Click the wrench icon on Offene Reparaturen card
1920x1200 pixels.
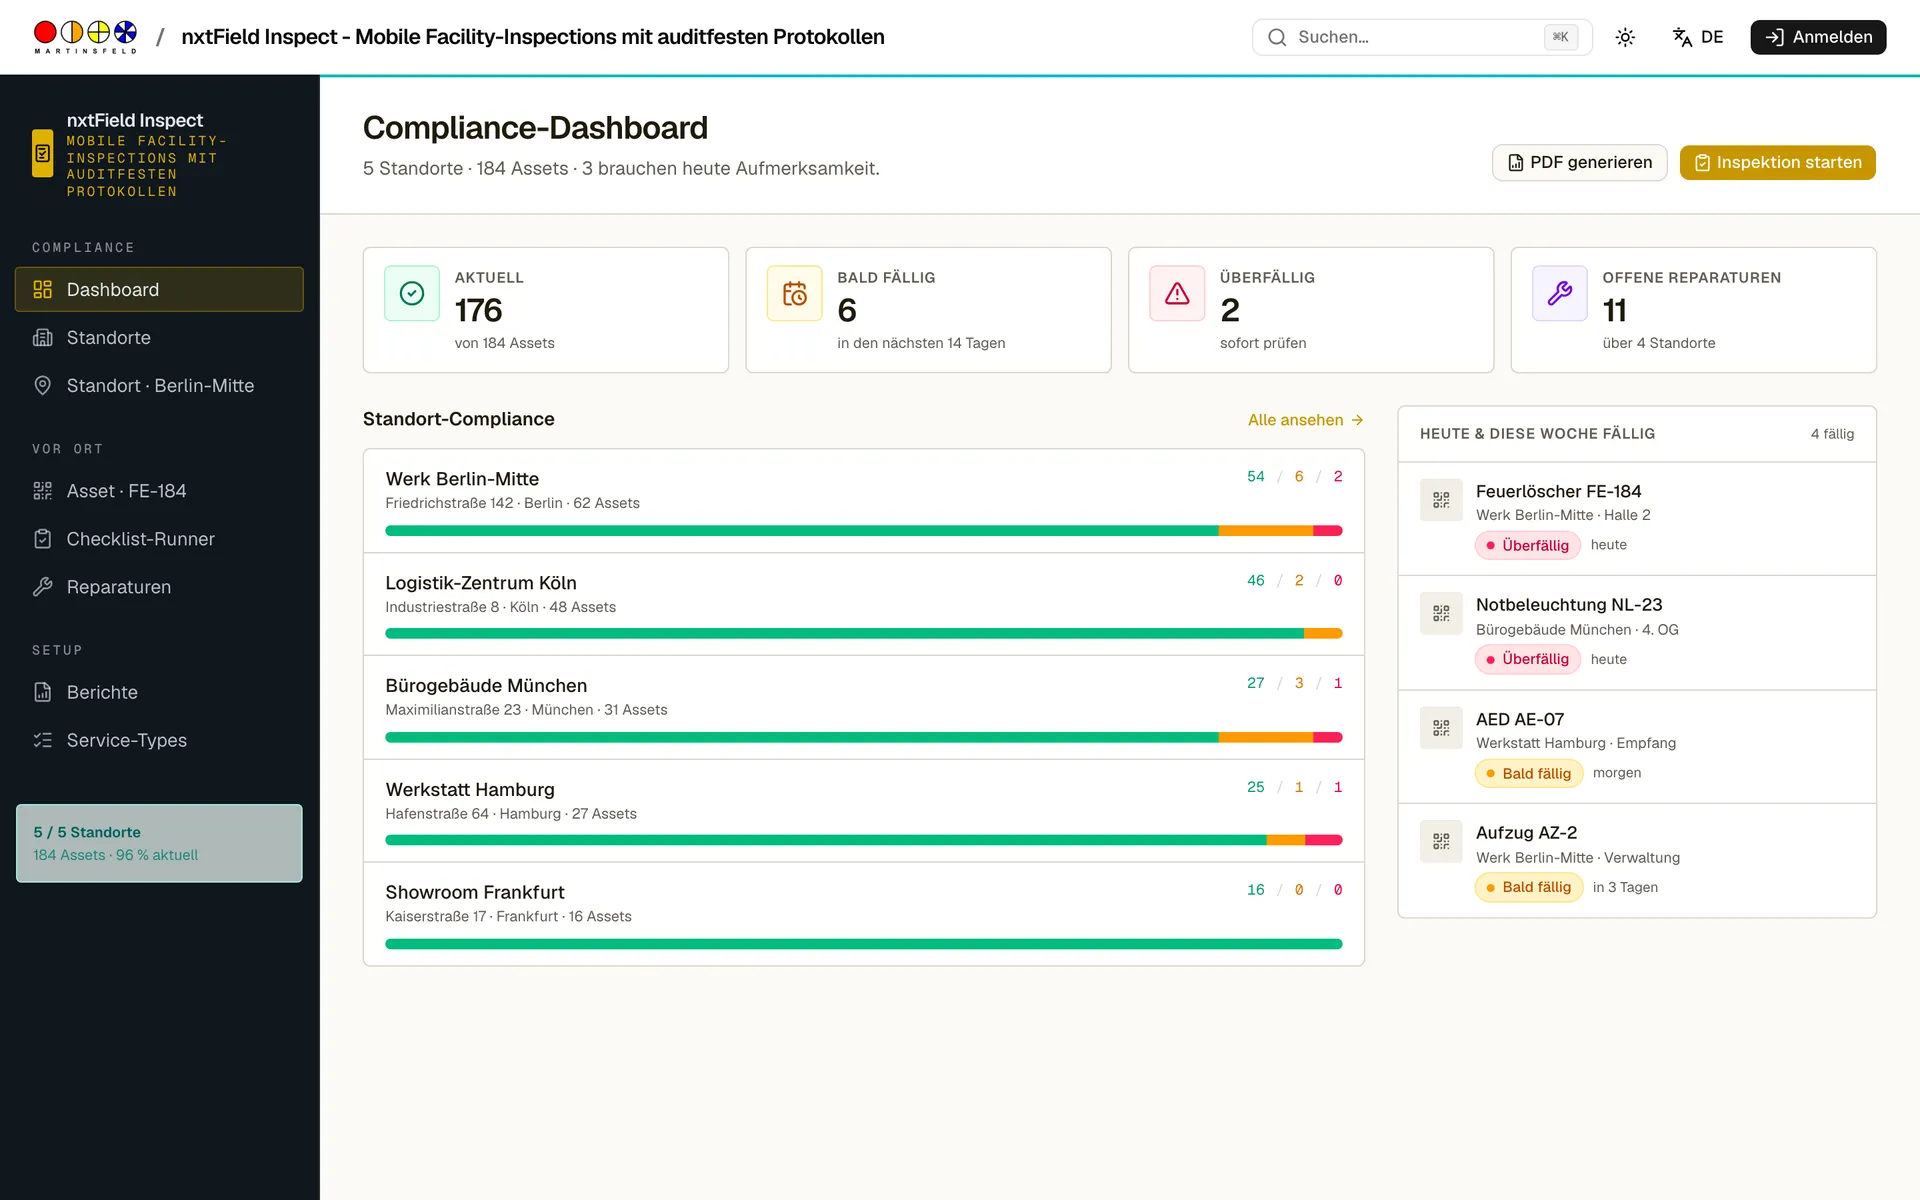(x=1560, y=293)
